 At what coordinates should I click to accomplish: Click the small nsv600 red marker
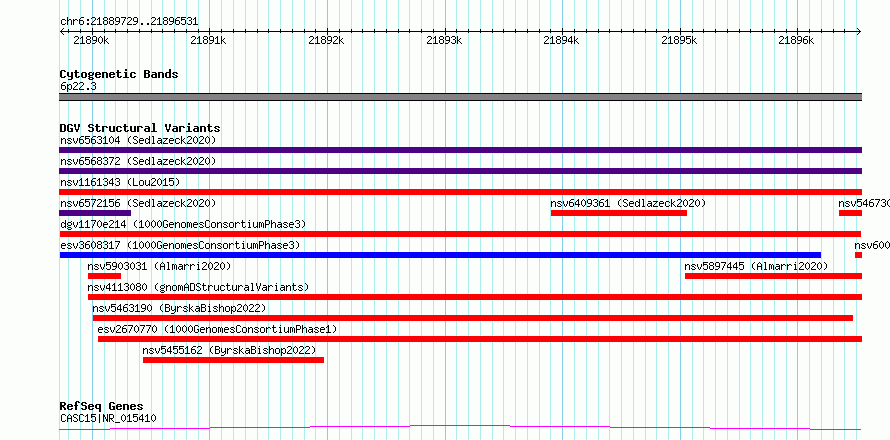(x=858, y=255)
